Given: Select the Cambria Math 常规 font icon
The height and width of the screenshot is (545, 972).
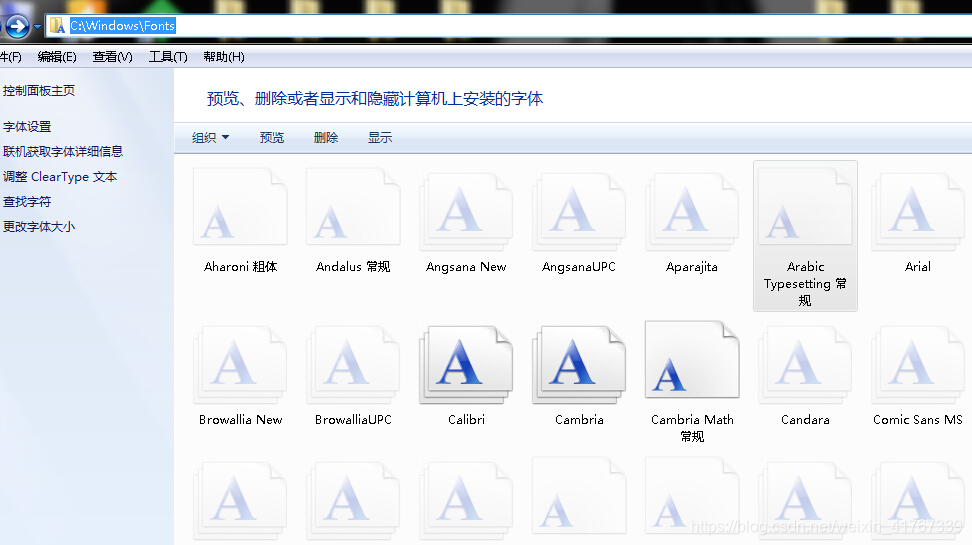Looking at the screenshot, I should point(692,360).
